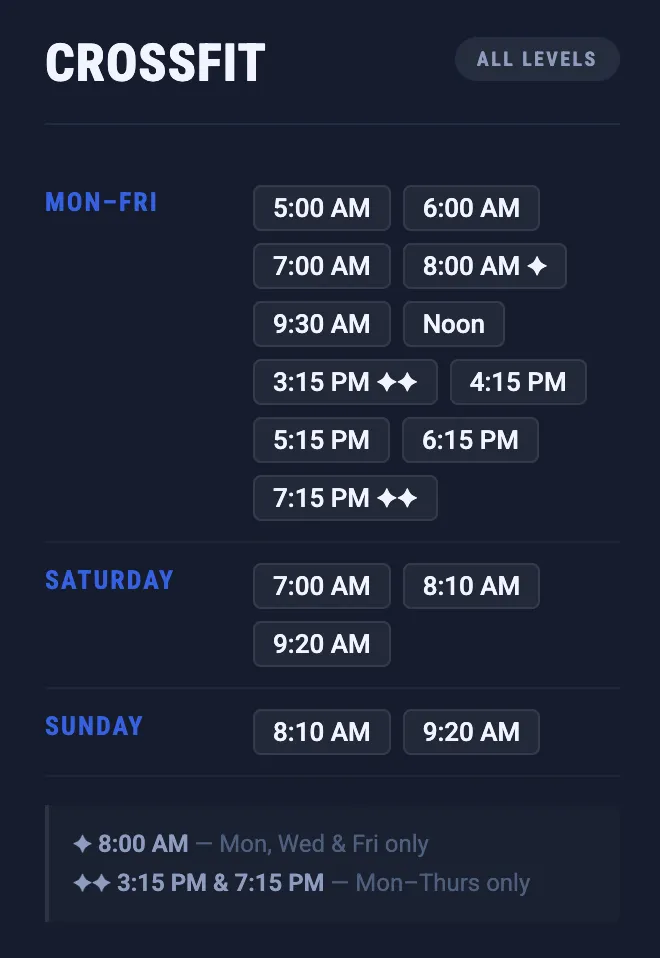Select the 3:15 PM double-star slot
Screen dimensions: 660x958
click(345, 382)
